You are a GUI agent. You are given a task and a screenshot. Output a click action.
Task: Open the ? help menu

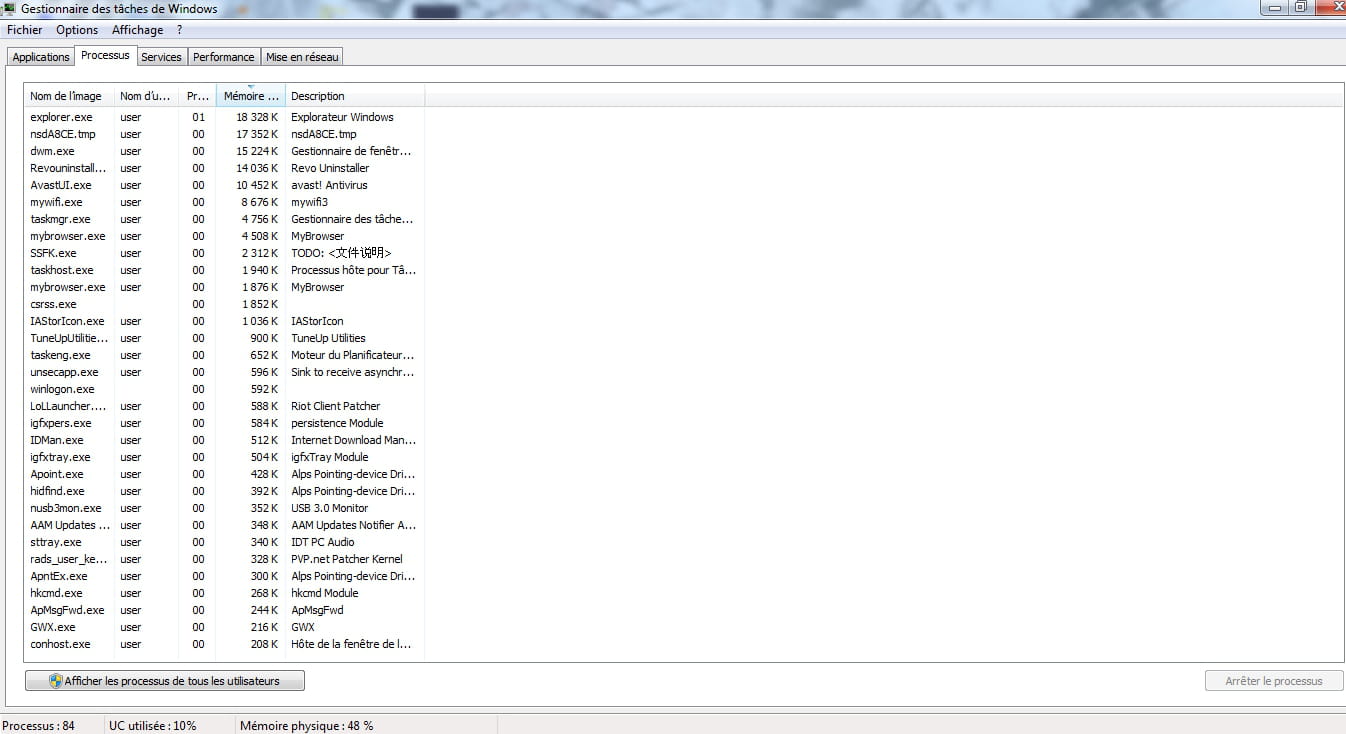pos(179,30)
